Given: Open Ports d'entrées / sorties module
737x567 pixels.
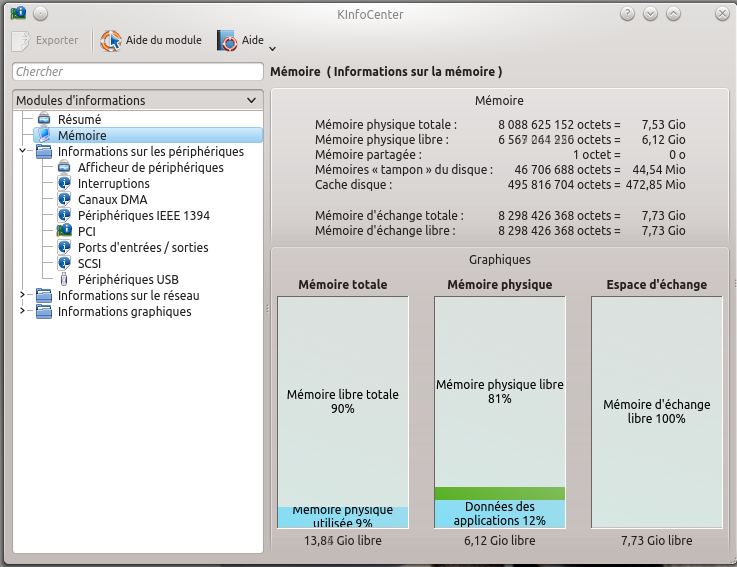Looking at the screenshot, I should click(143, 247).
